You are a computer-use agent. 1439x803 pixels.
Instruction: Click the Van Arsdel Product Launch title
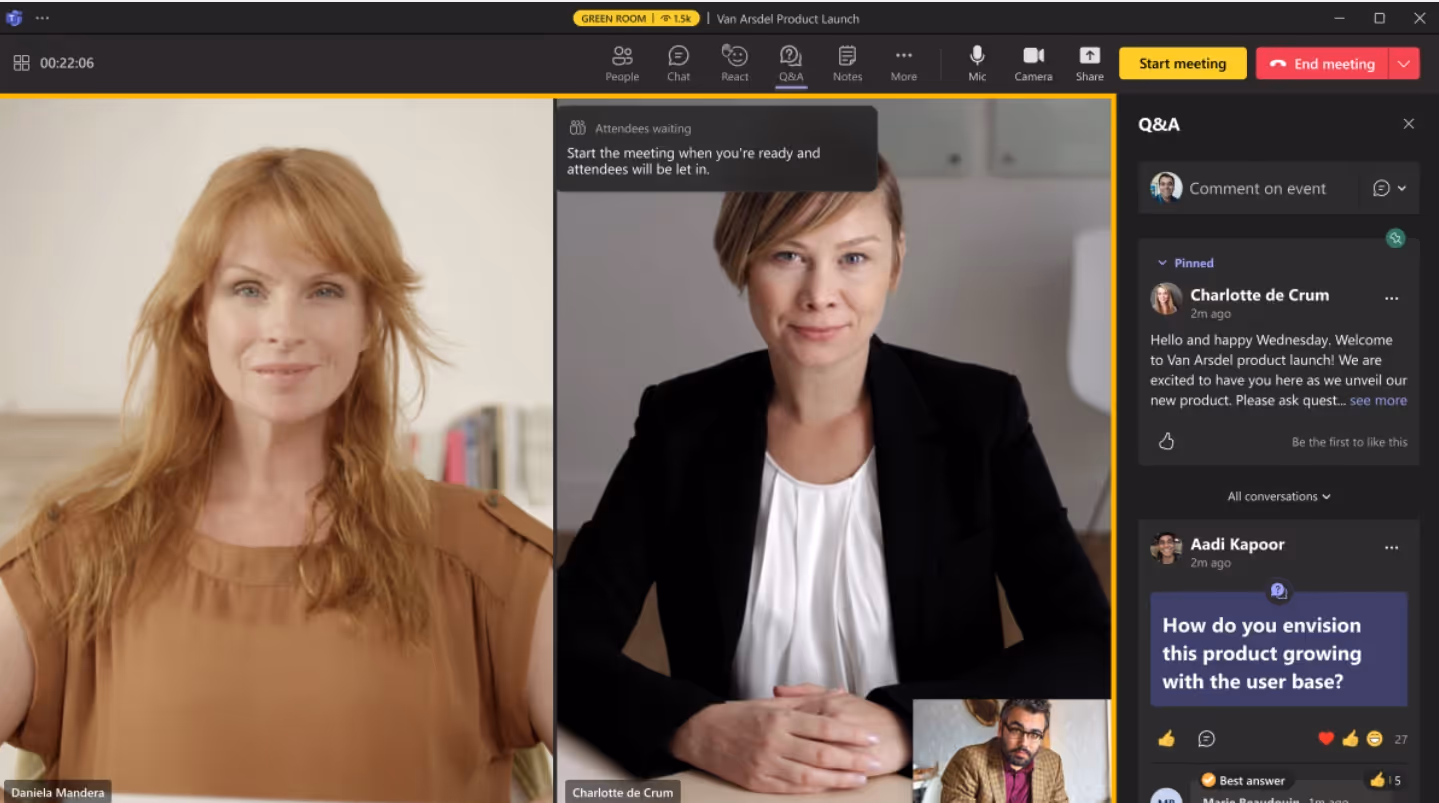[x=788, y=18]
